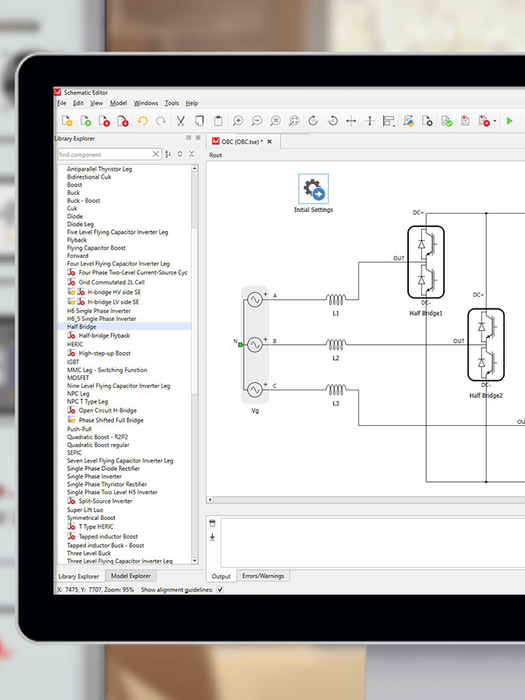Click the expand/collapse tree icon beside search
The height and width of the screenshot is (700, 525).
coord(179,154)
